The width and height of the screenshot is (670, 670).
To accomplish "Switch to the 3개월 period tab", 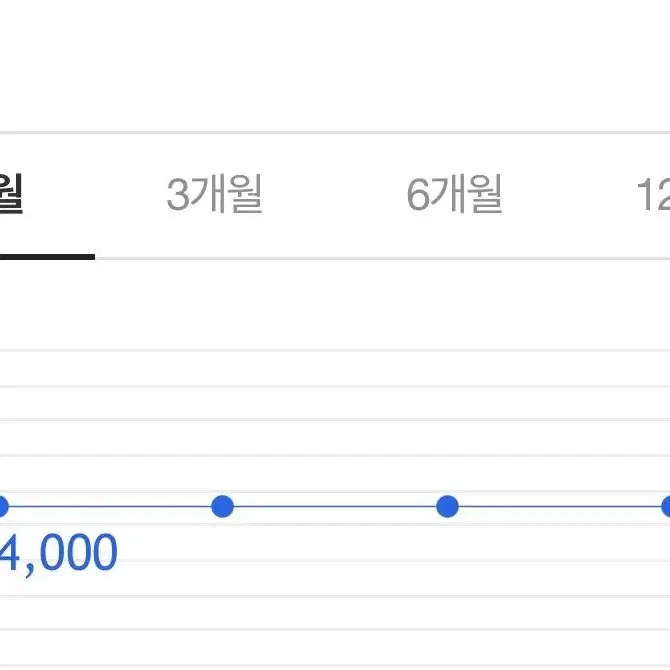I will tap(214, 194).
